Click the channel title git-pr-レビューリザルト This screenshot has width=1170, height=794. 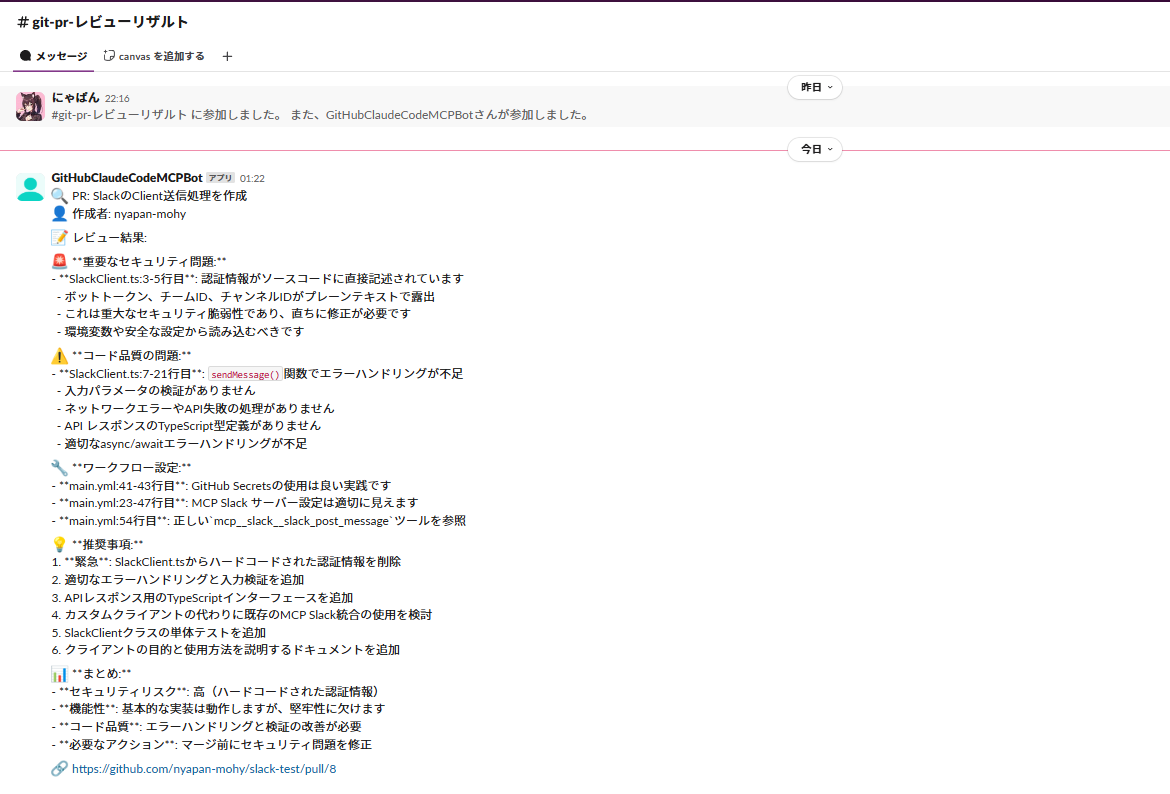[102, 22]
